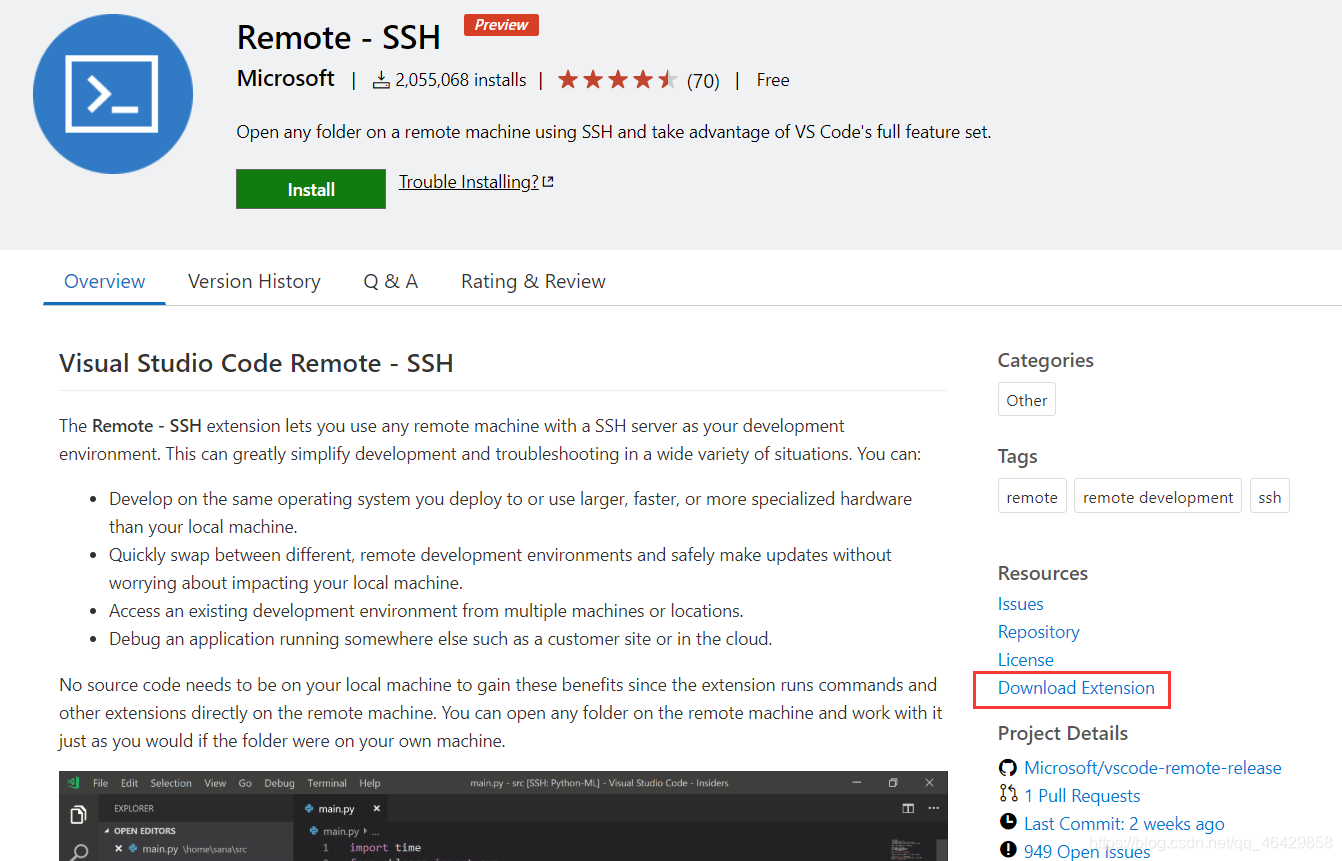Click the 2,055,068 installs text
The image size is (1342, 861).
461,80
